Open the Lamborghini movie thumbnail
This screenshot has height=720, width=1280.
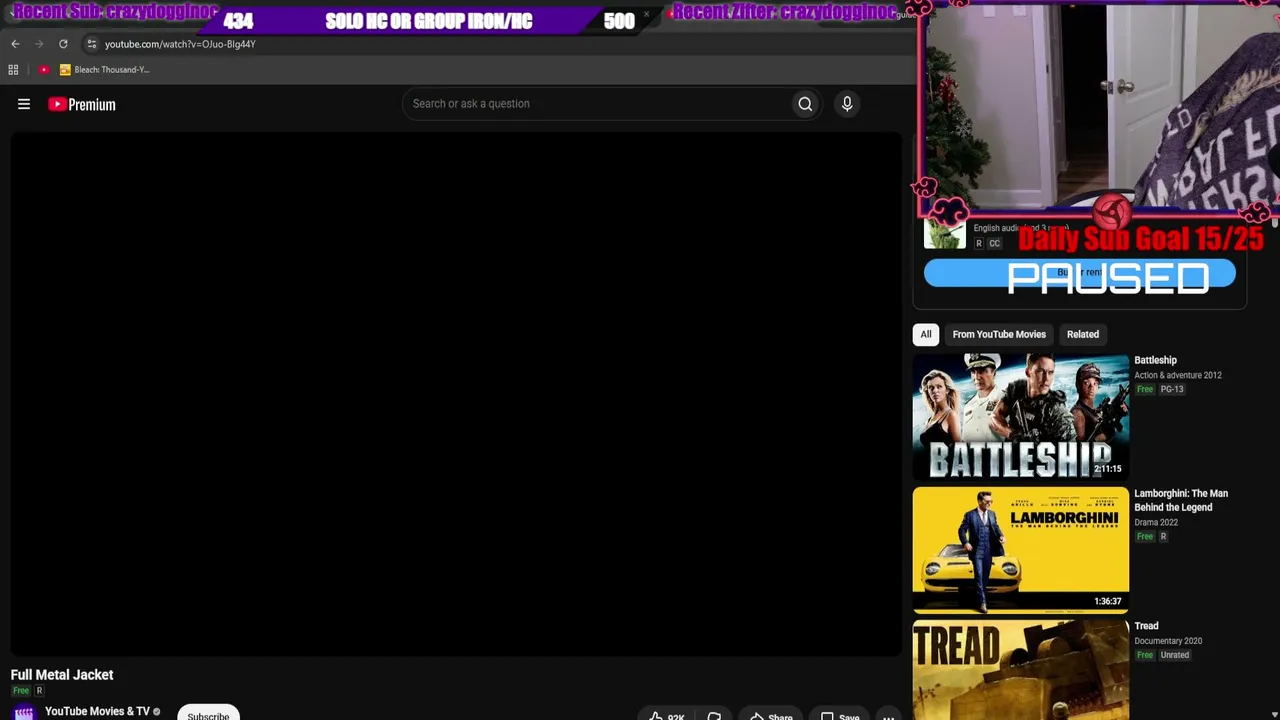point(1021,549)
